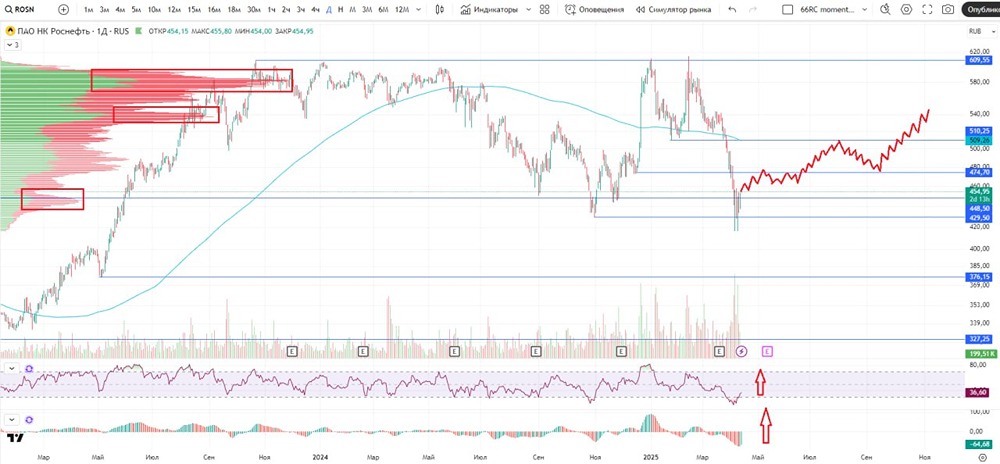Expand the layout management dropdown arrow

coord(863,10)
